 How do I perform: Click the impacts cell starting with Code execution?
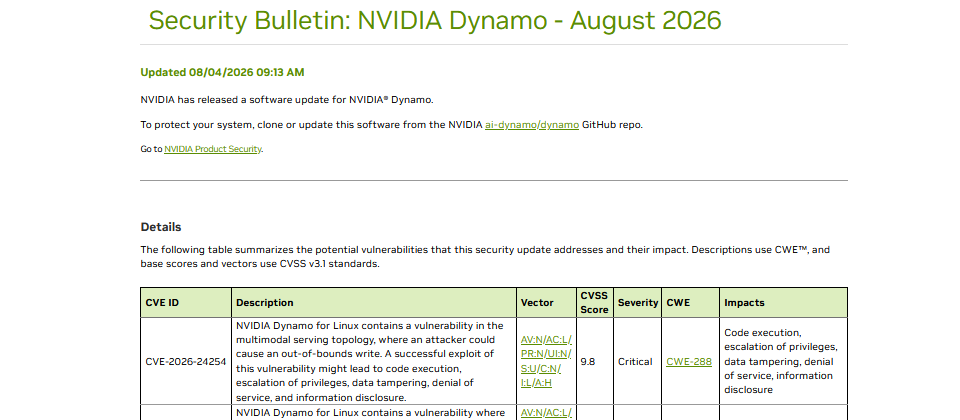coord(784,361)
